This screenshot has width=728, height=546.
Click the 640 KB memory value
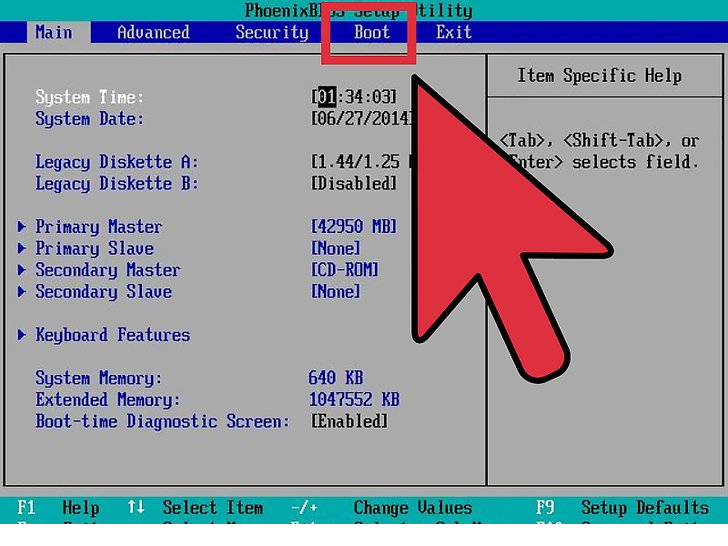point(336,378)
